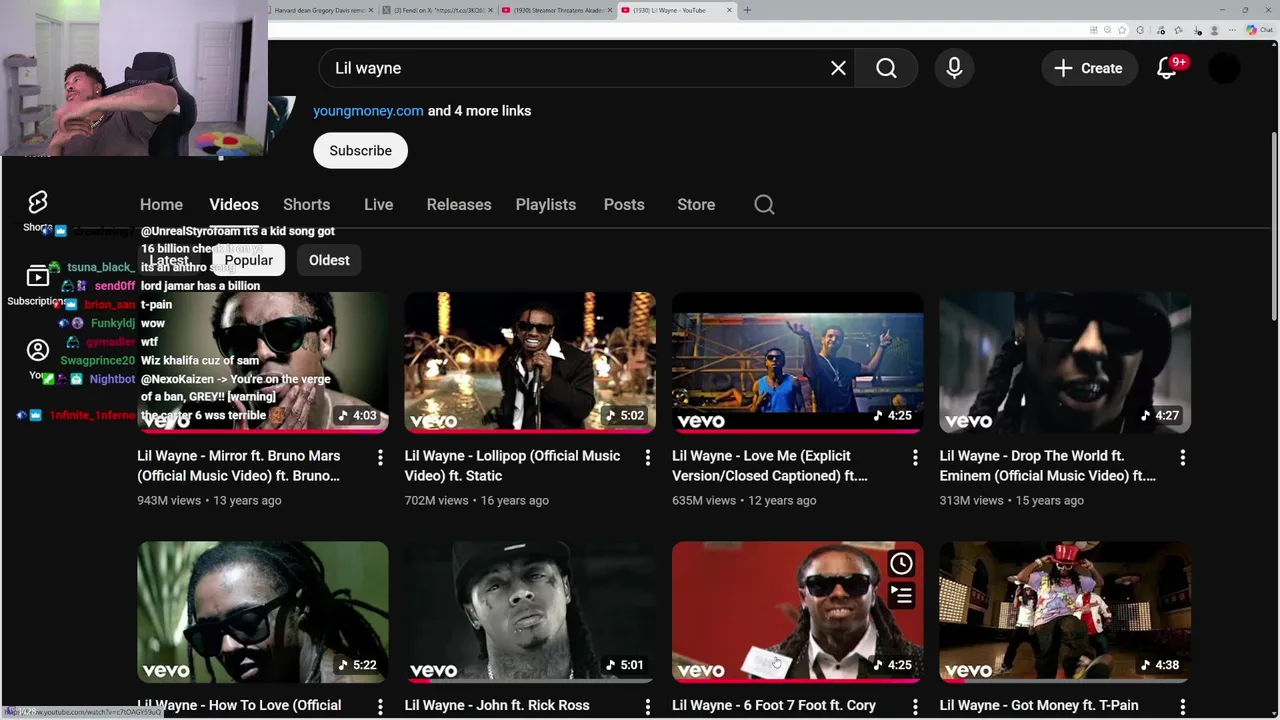1280x720 pixels.
Task: Click the magnifier search button
Action: pyautogui.click(x=886, y=68)
